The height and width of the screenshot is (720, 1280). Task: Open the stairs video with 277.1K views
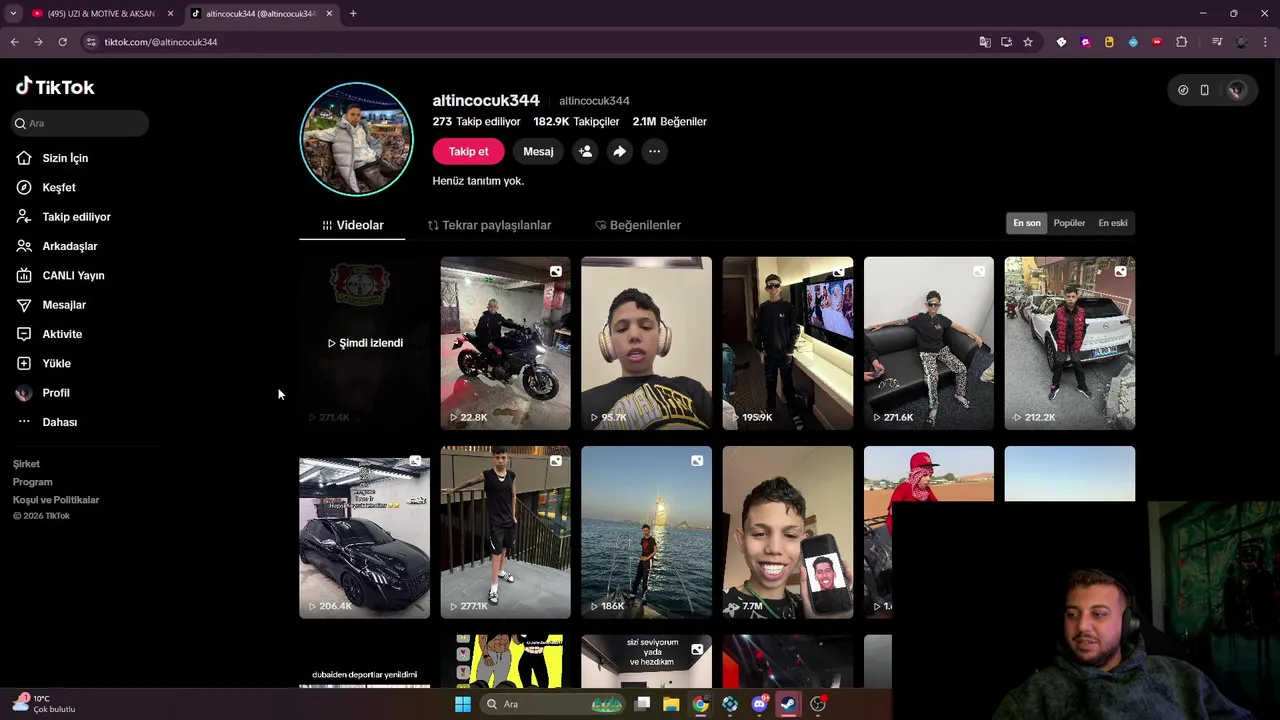click(505, 532)
